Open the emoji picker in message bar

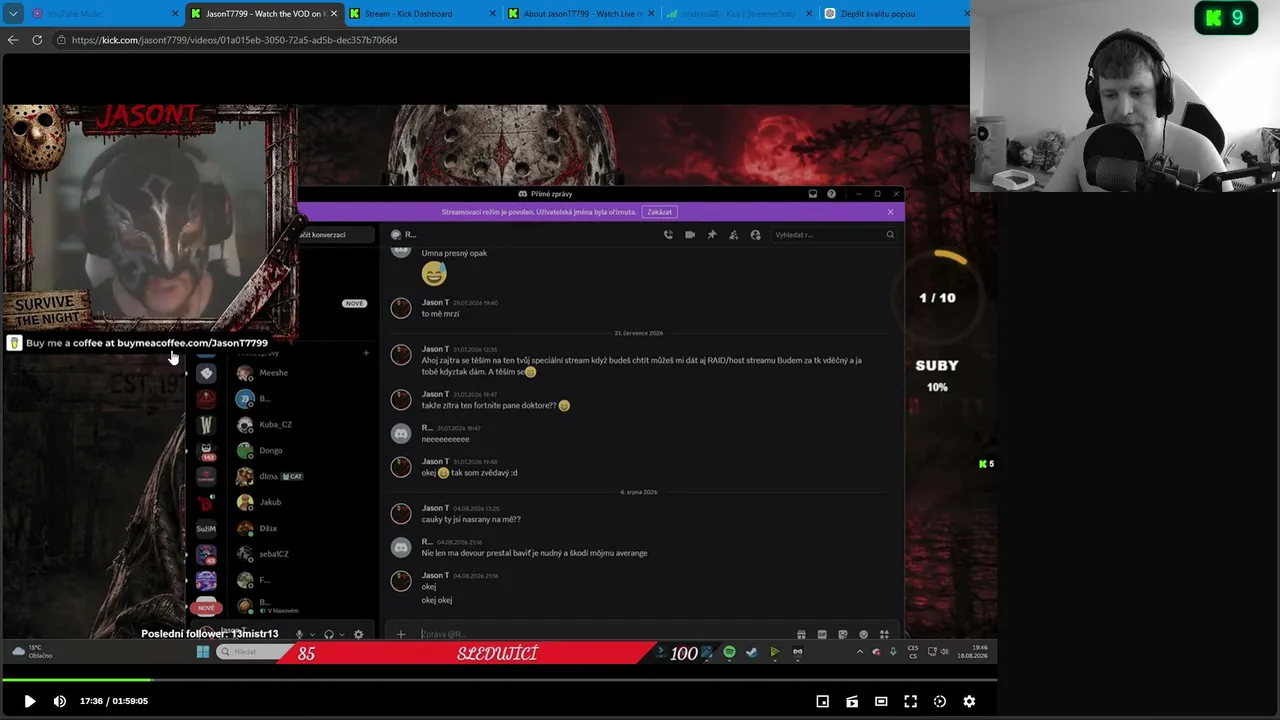point(864,634)
